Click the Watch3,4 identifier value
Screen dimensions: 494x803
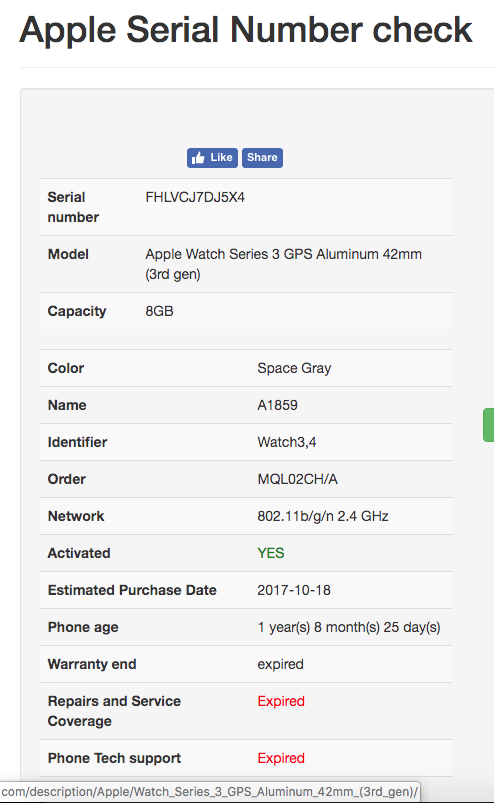coord(287,442)
